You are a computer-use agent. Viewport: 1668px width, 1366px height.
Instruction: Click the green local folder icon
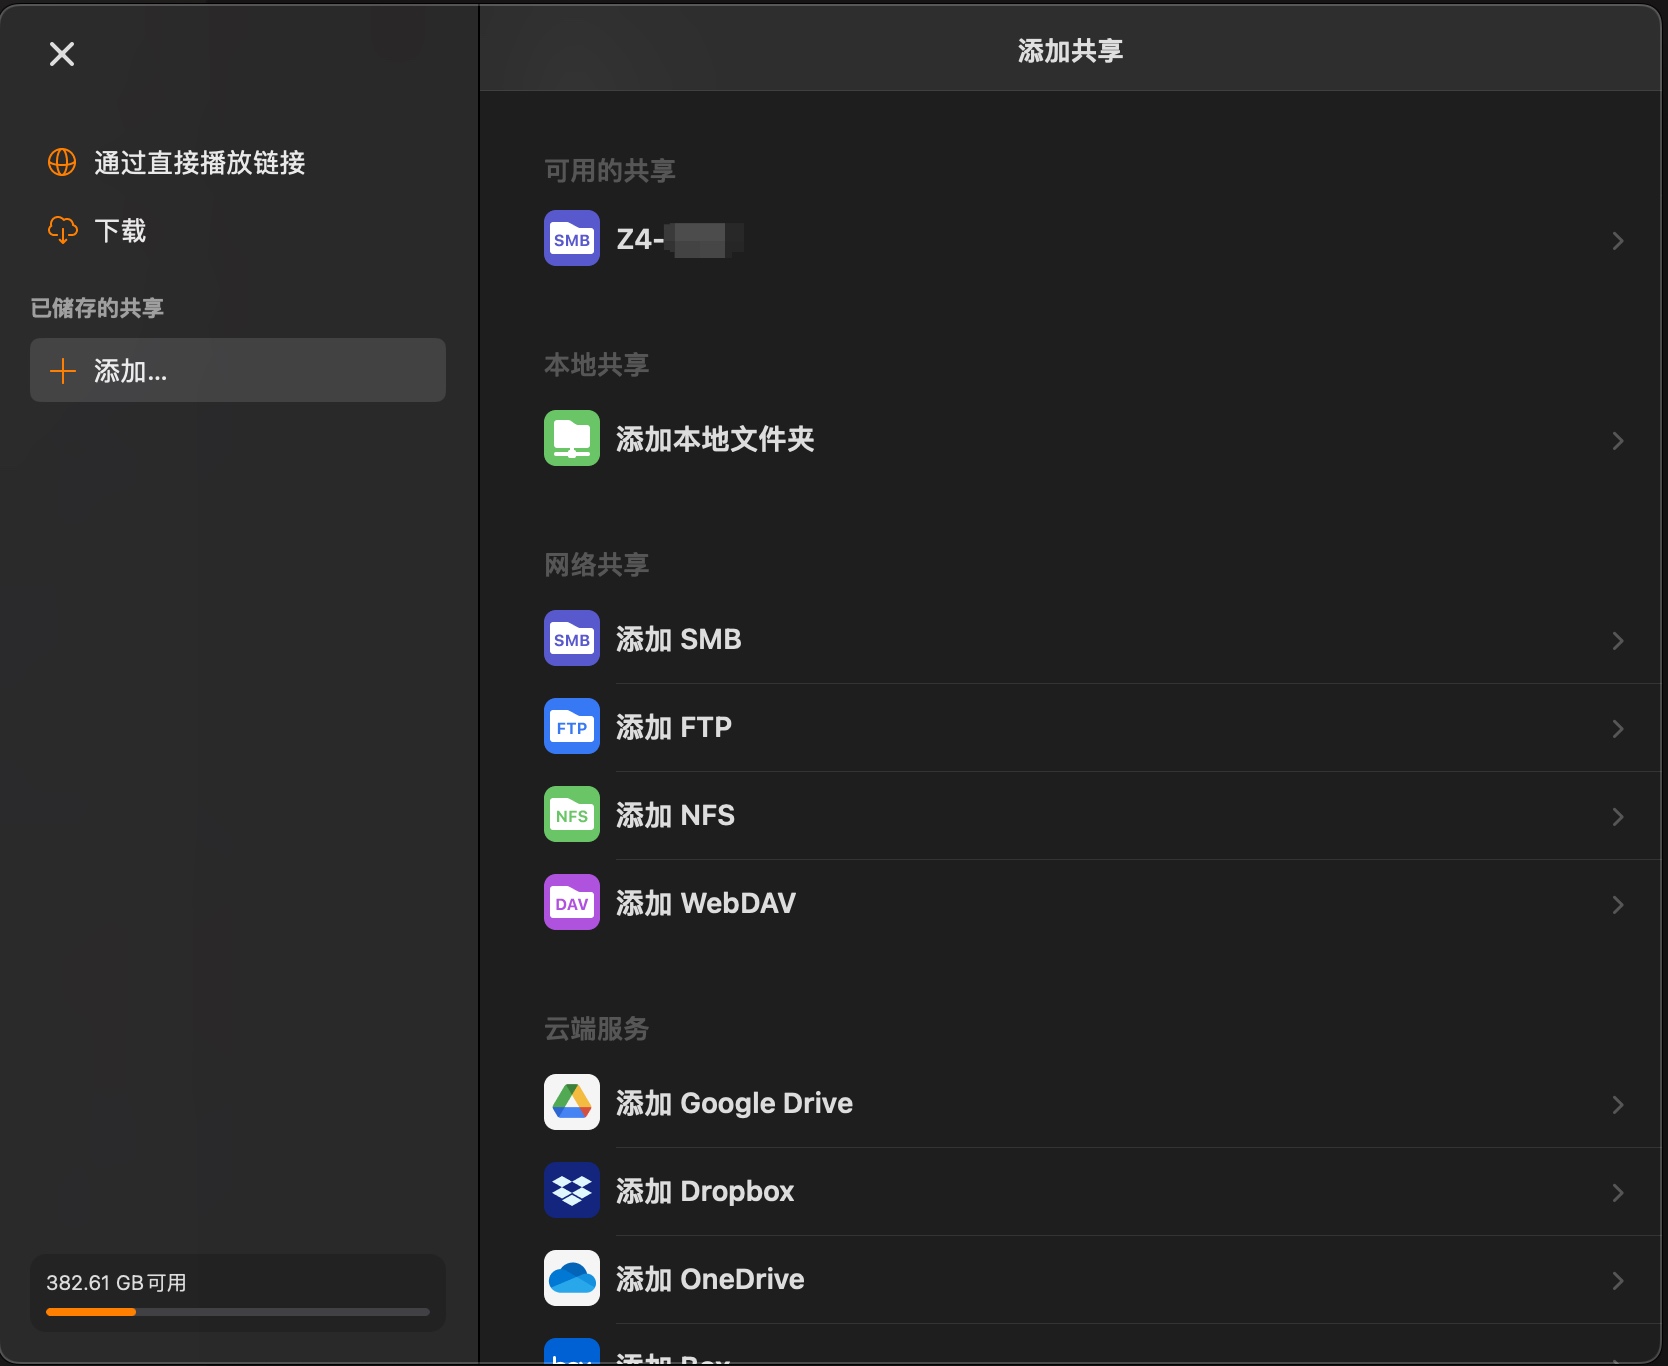pos(571,438)
